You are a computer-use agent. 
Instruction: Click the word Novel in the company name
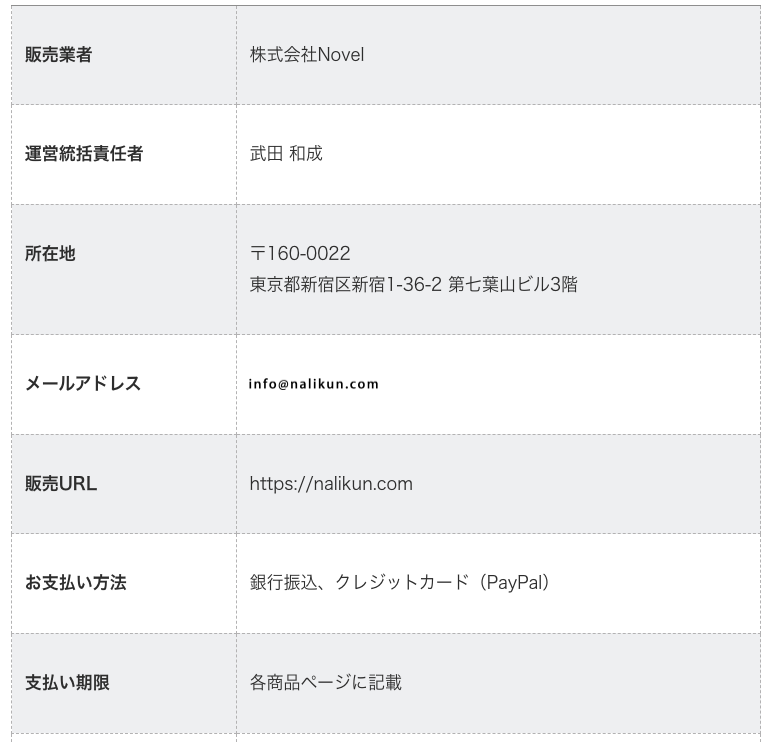(x=341, y=55)
